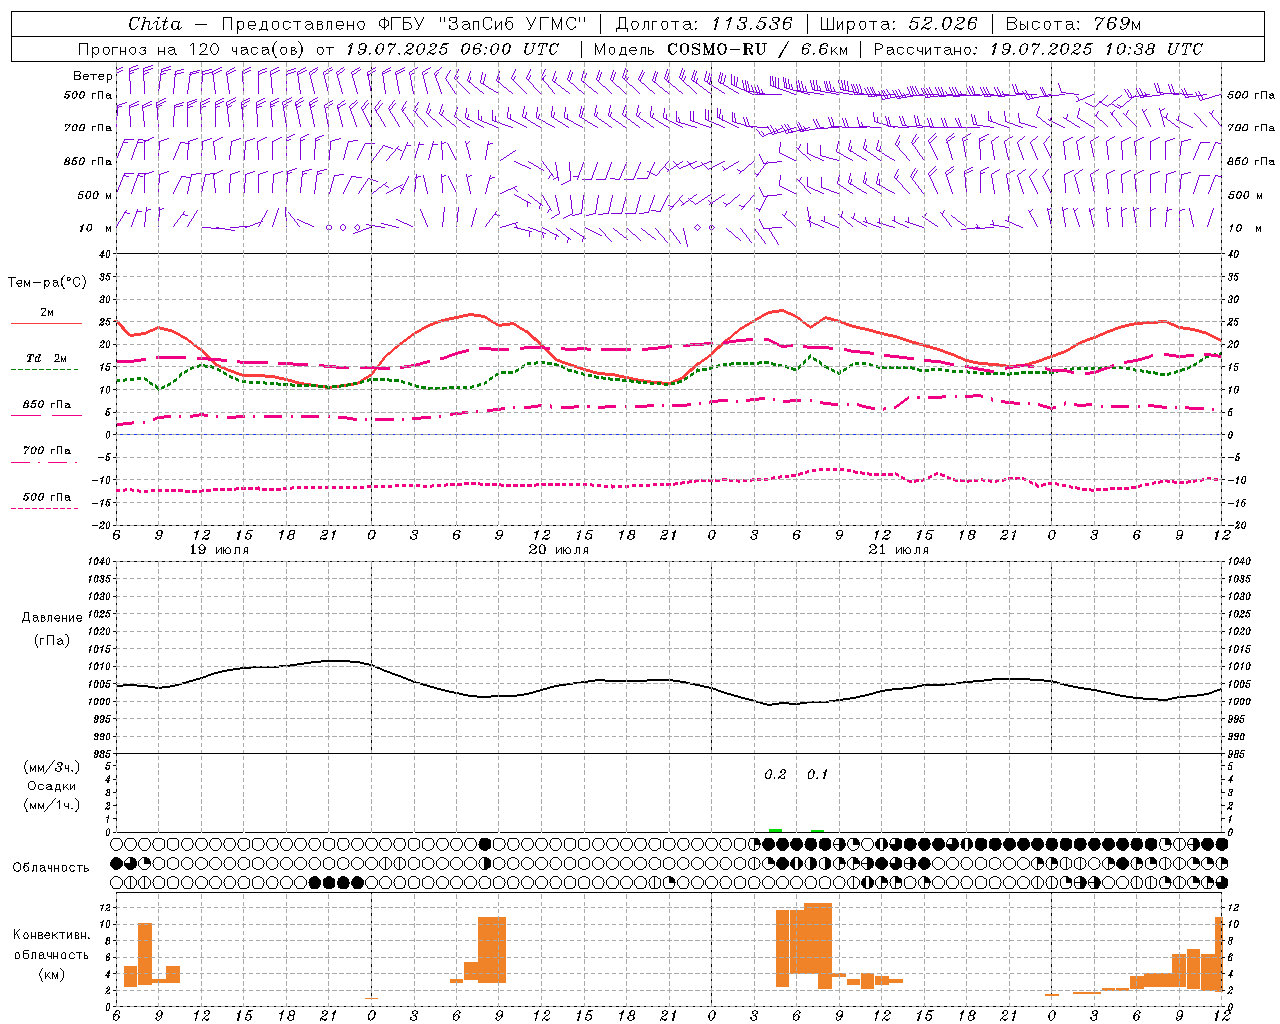Click the "850 гПа" temperature legend entry
This screenshot has width=1280, height=1024.
tap(47, 405)
